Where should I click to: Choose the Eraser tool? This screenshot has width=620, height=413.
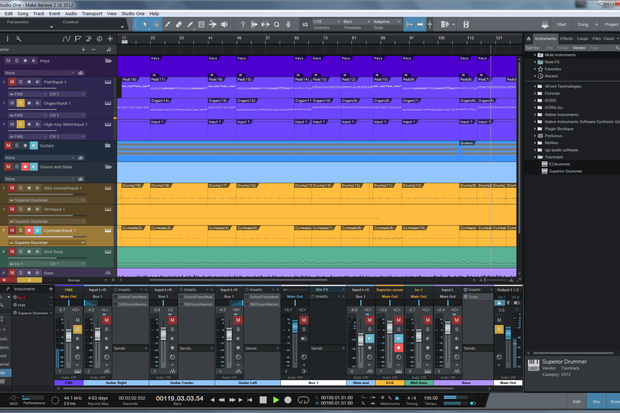click(x=179, y=25)
